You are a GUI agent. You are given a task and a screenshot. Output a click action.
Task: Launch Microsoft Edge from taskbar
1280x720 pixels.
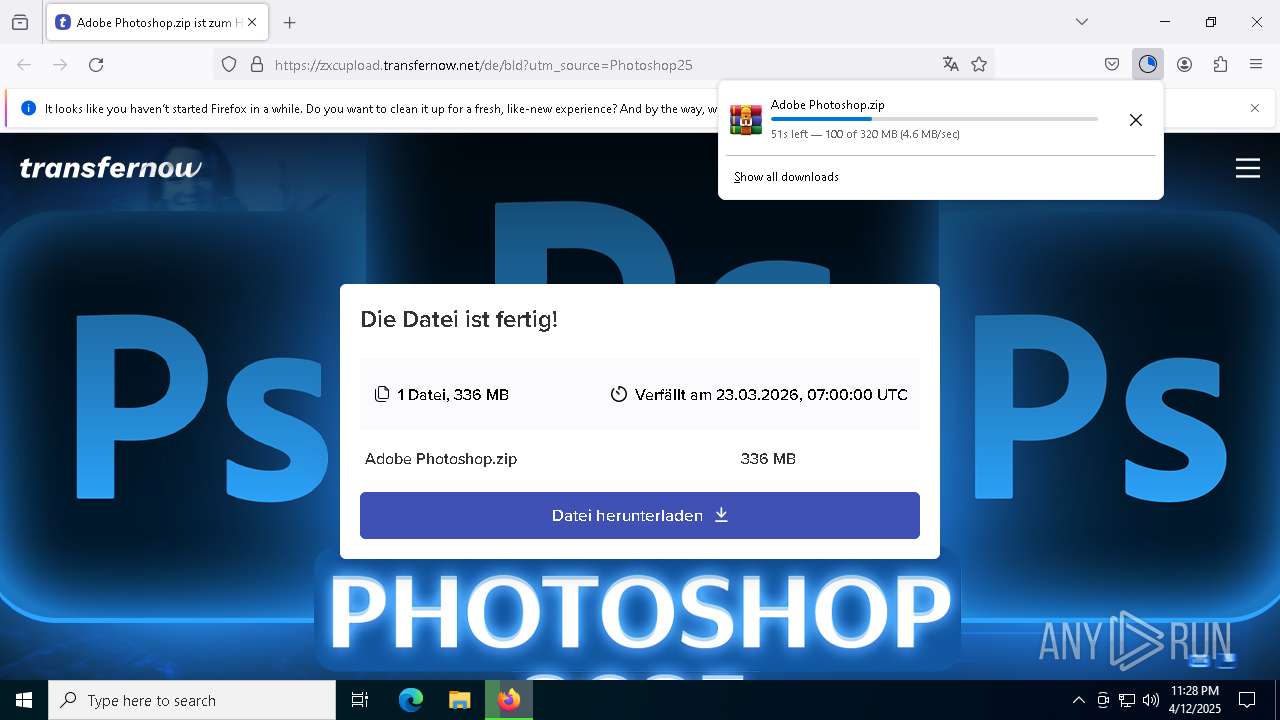[411, 700]
